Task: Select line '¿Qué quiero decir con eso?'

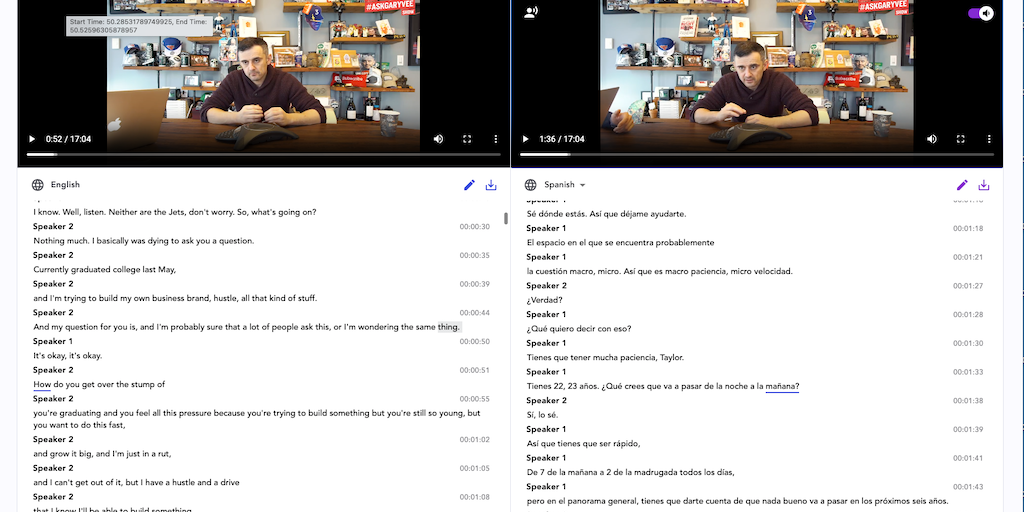Action: 579,328
